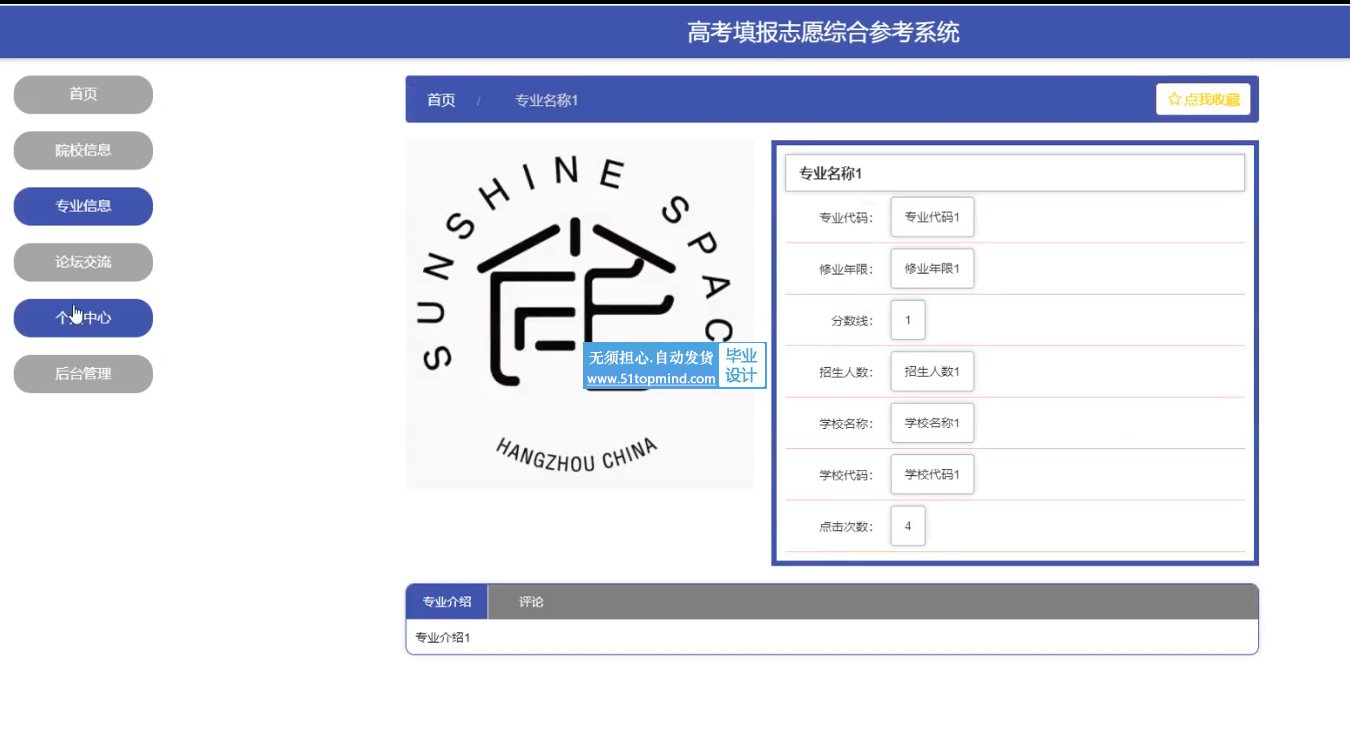Viewport: 1350px width, 731px height.
Task: Click the 分数线 value box showing 1
Action: tap(908, 320)
